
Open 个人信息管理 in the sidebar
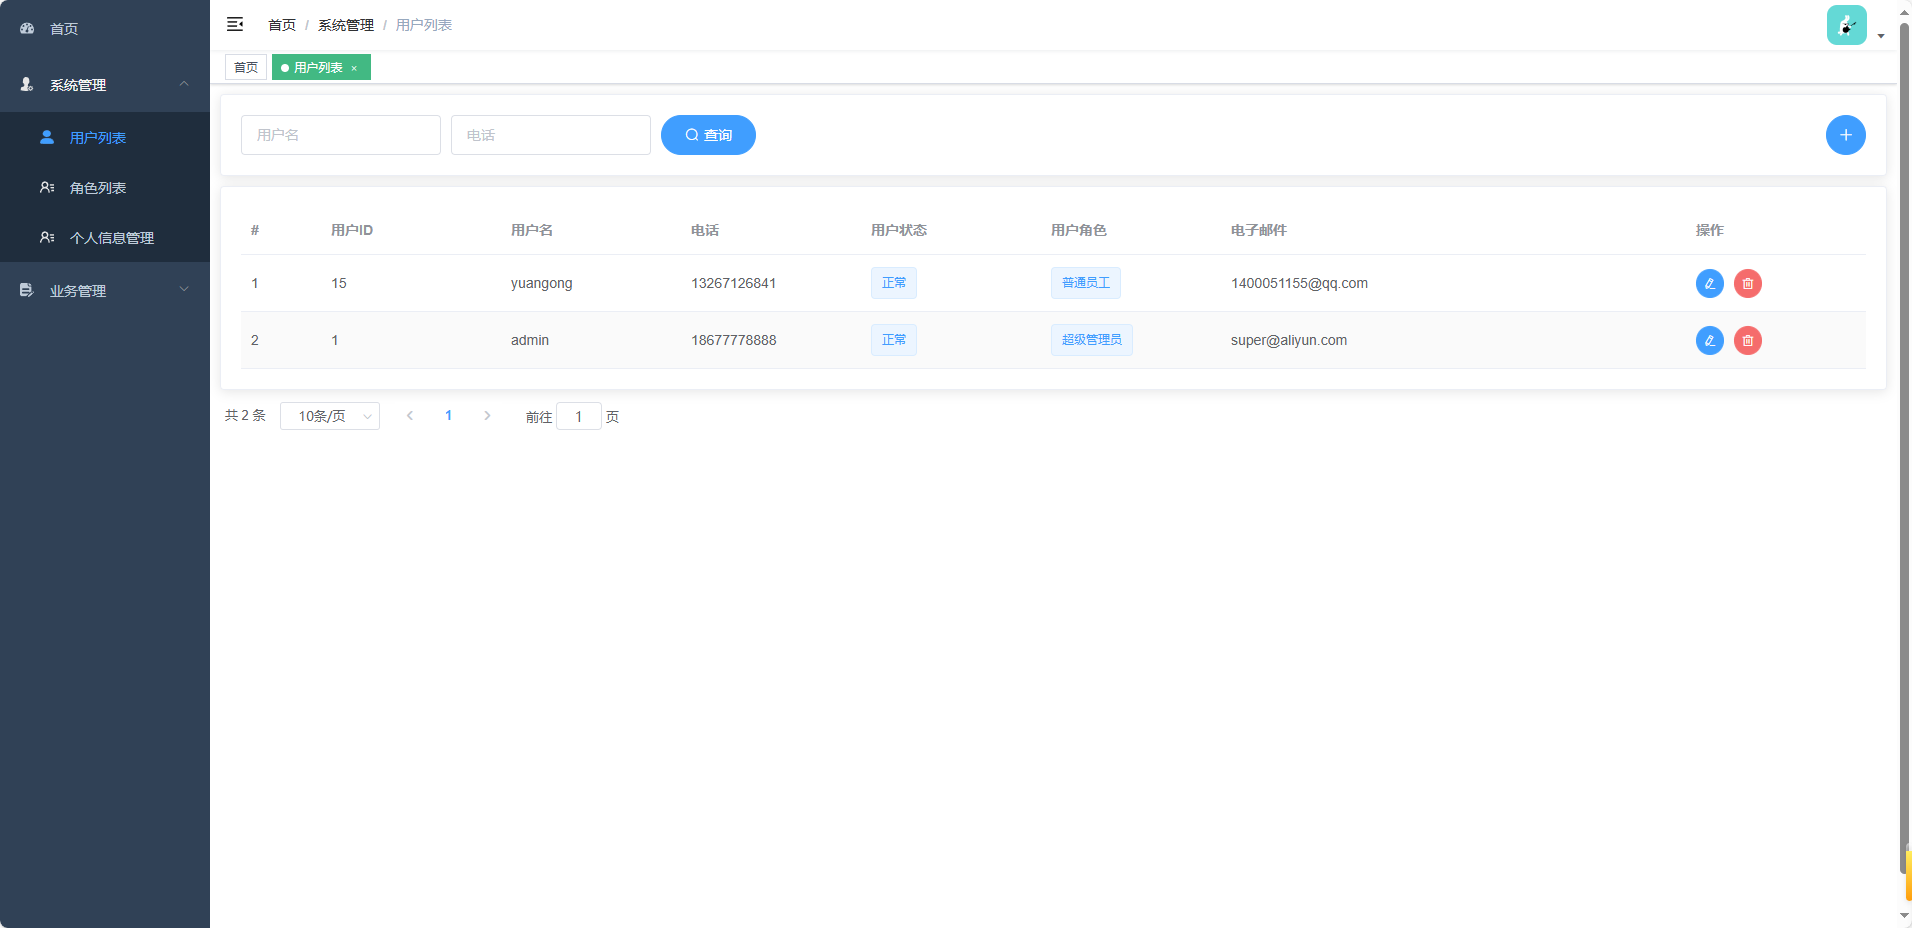[x=111, y=238]
